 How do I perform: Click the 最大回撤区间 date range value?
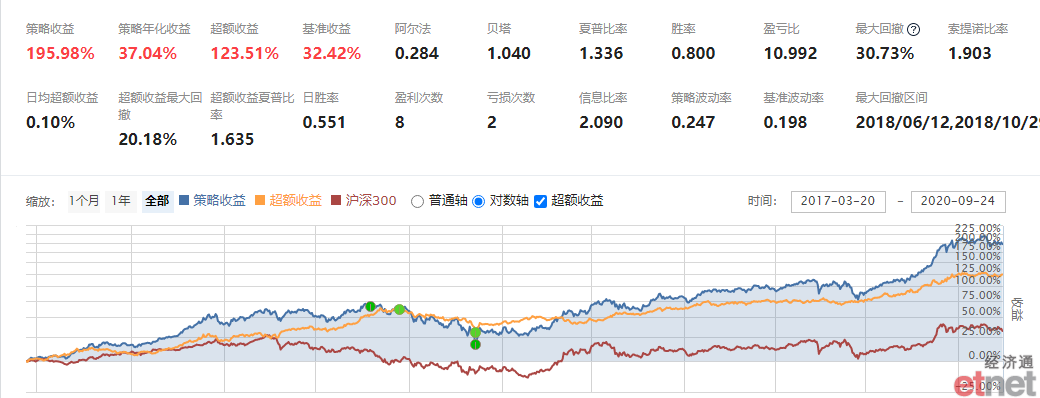(x=948, y=122)
